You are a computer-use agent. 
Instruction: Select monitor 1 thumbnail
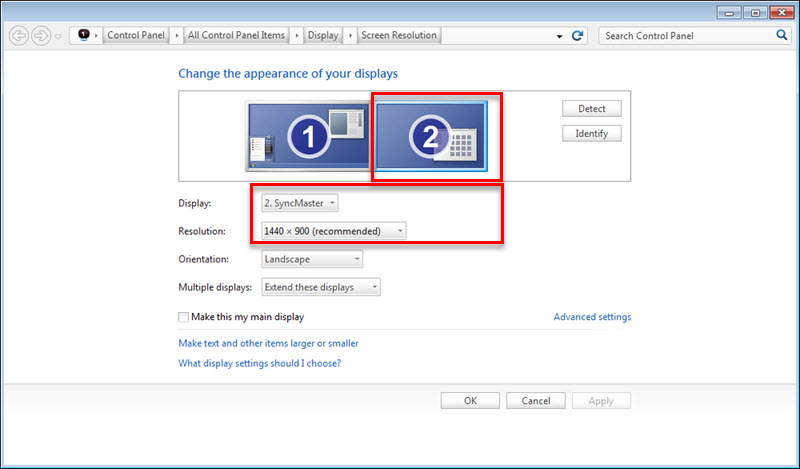[x=308, y=136]
